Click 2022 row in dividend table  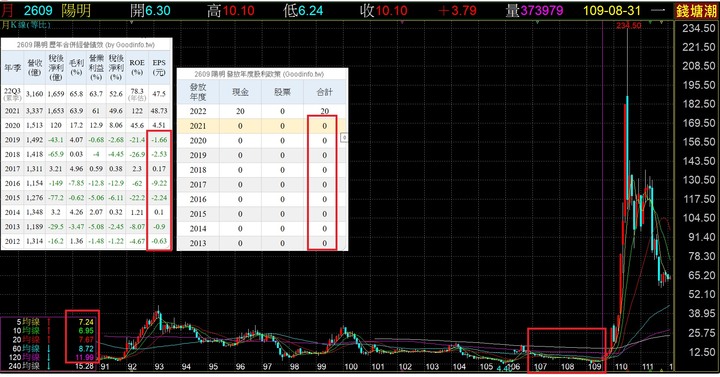[262, 111]
